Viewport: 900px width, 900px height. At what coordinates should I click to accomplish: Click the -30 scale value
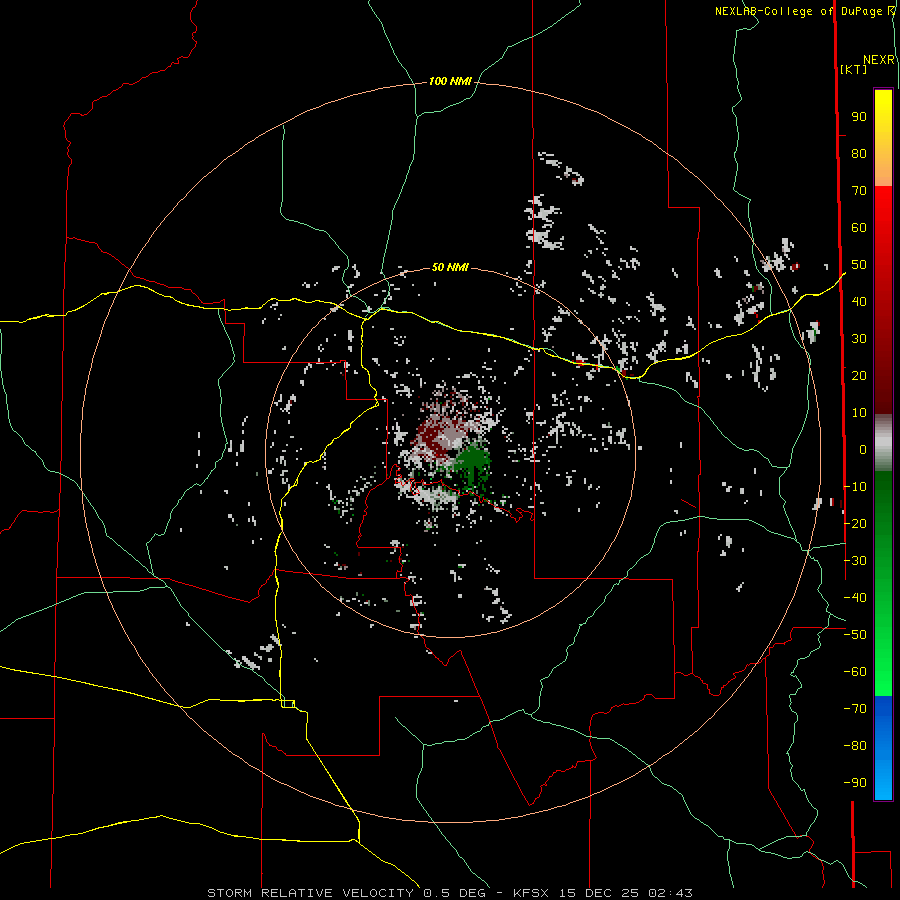click(855, 561)
